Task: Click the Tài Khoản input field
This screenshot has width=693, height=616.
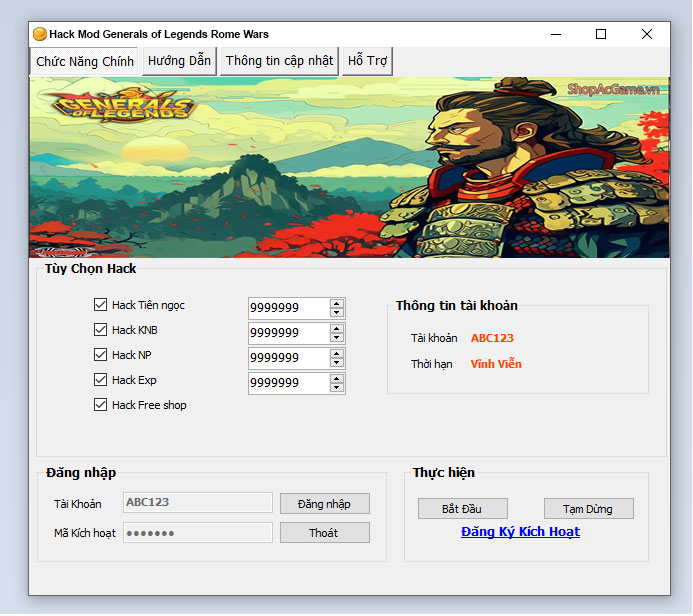Action: [198, 503]
